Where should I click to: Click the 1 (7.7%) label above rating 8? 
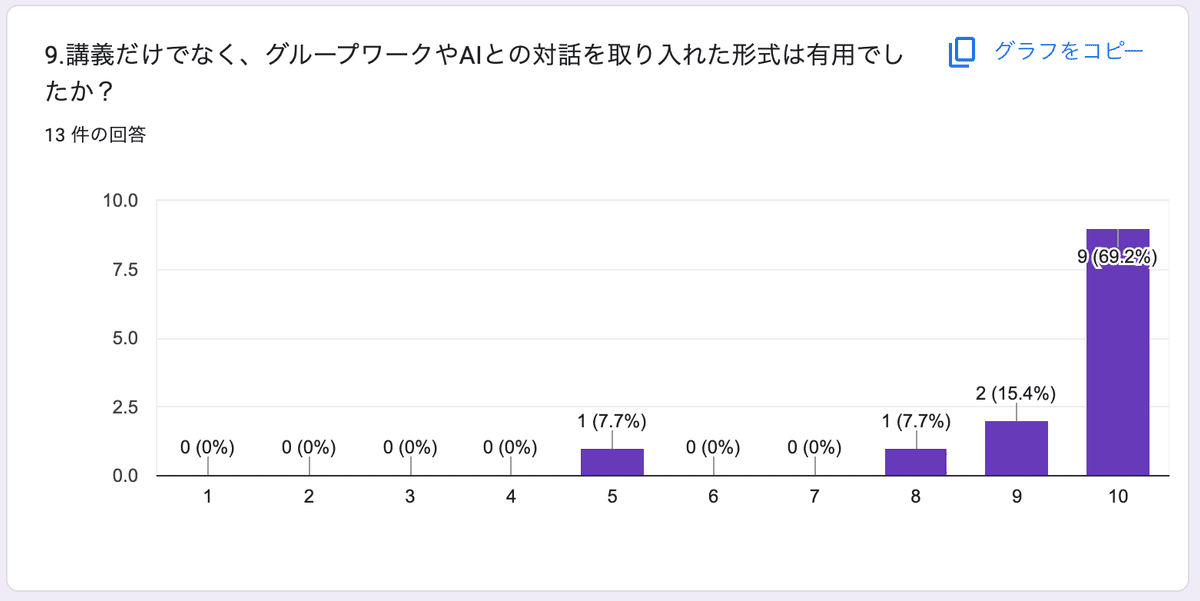pos(914,423)
